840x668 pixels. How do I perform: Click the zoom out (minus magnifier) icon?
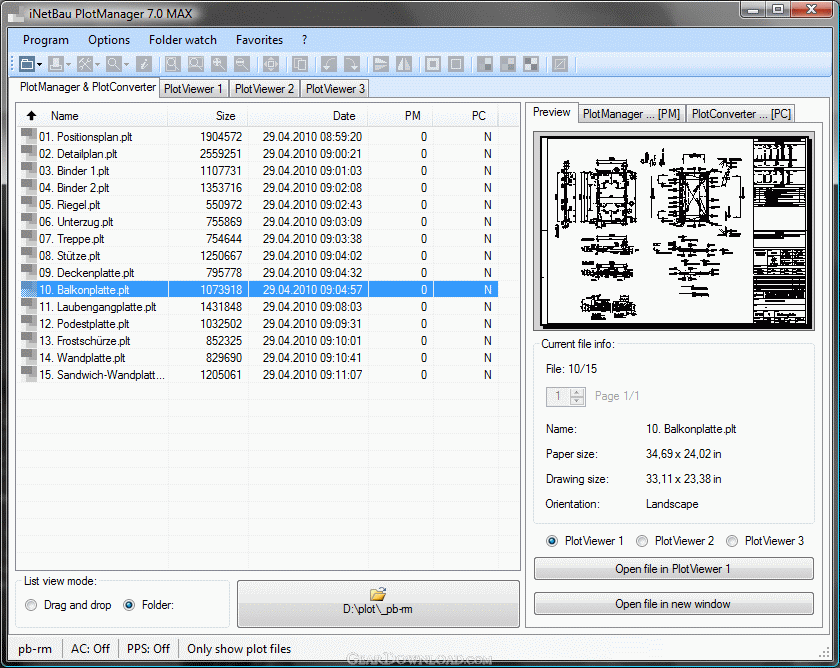tap(242, 64)
